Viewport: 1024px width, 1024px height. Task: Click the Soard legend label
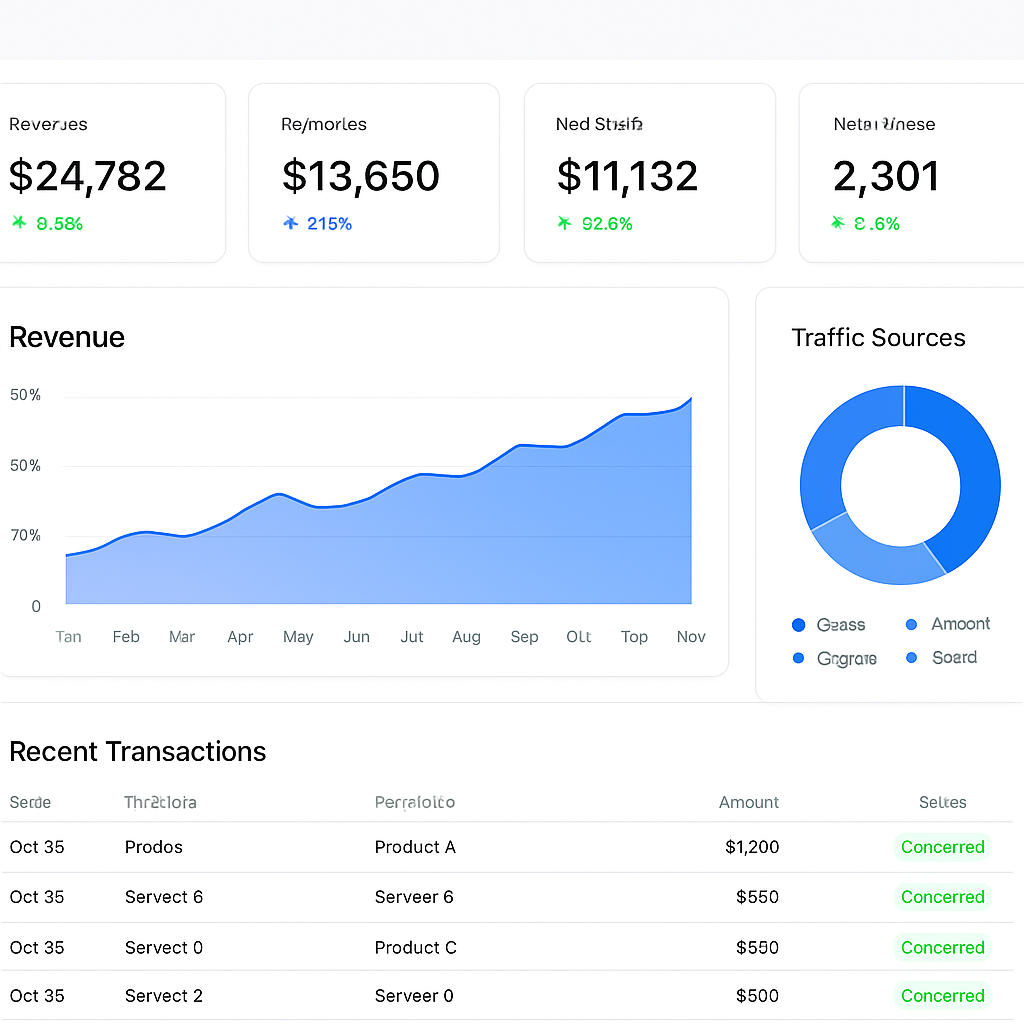(x=954, y=658)
